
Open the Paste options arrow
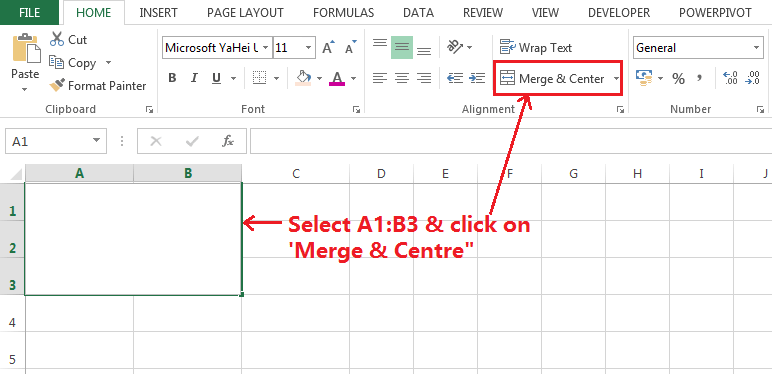[25, 89]
